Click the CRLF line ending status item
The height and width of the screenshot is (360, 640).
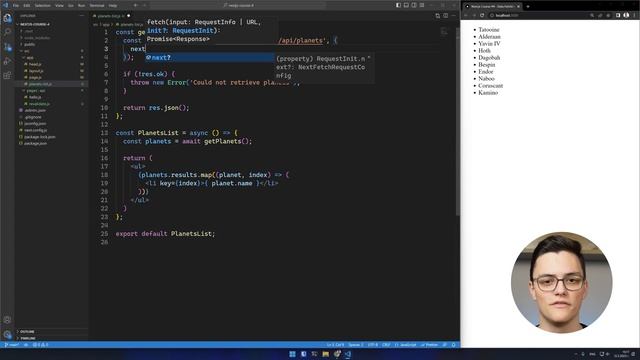tap(386, 345)
